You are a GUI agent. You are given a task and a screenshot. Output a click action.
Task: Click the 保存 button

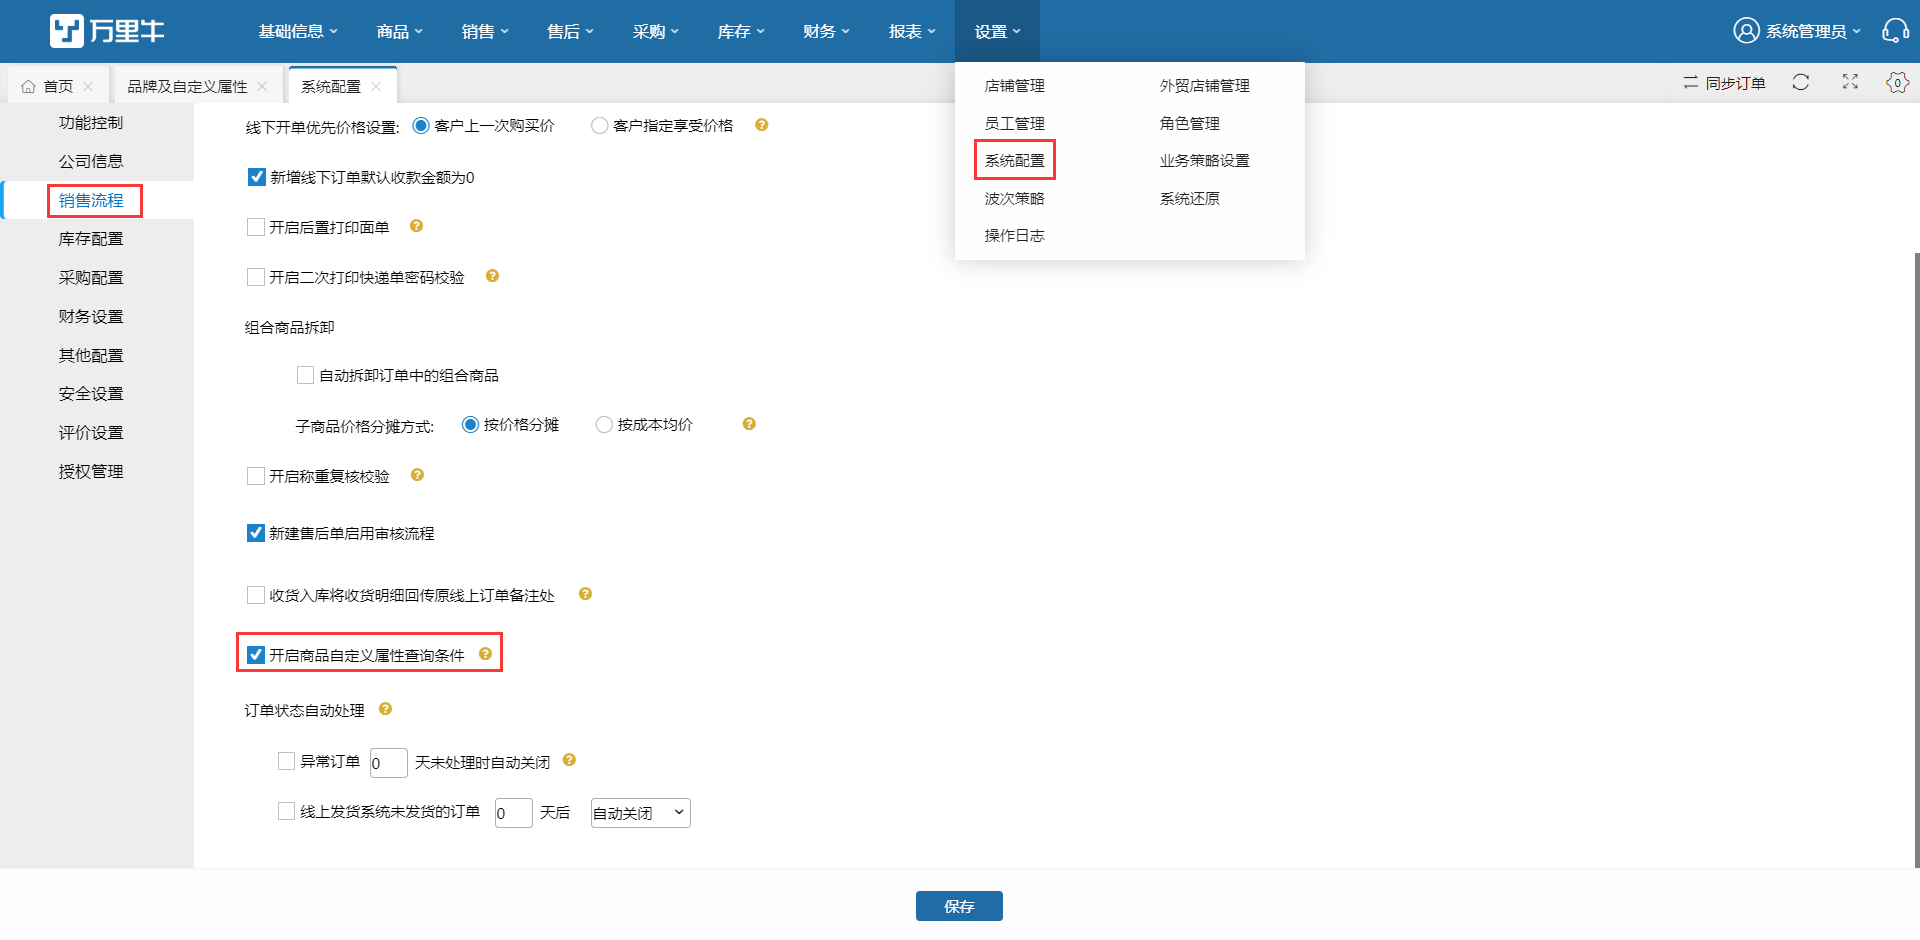coord(959,906)
